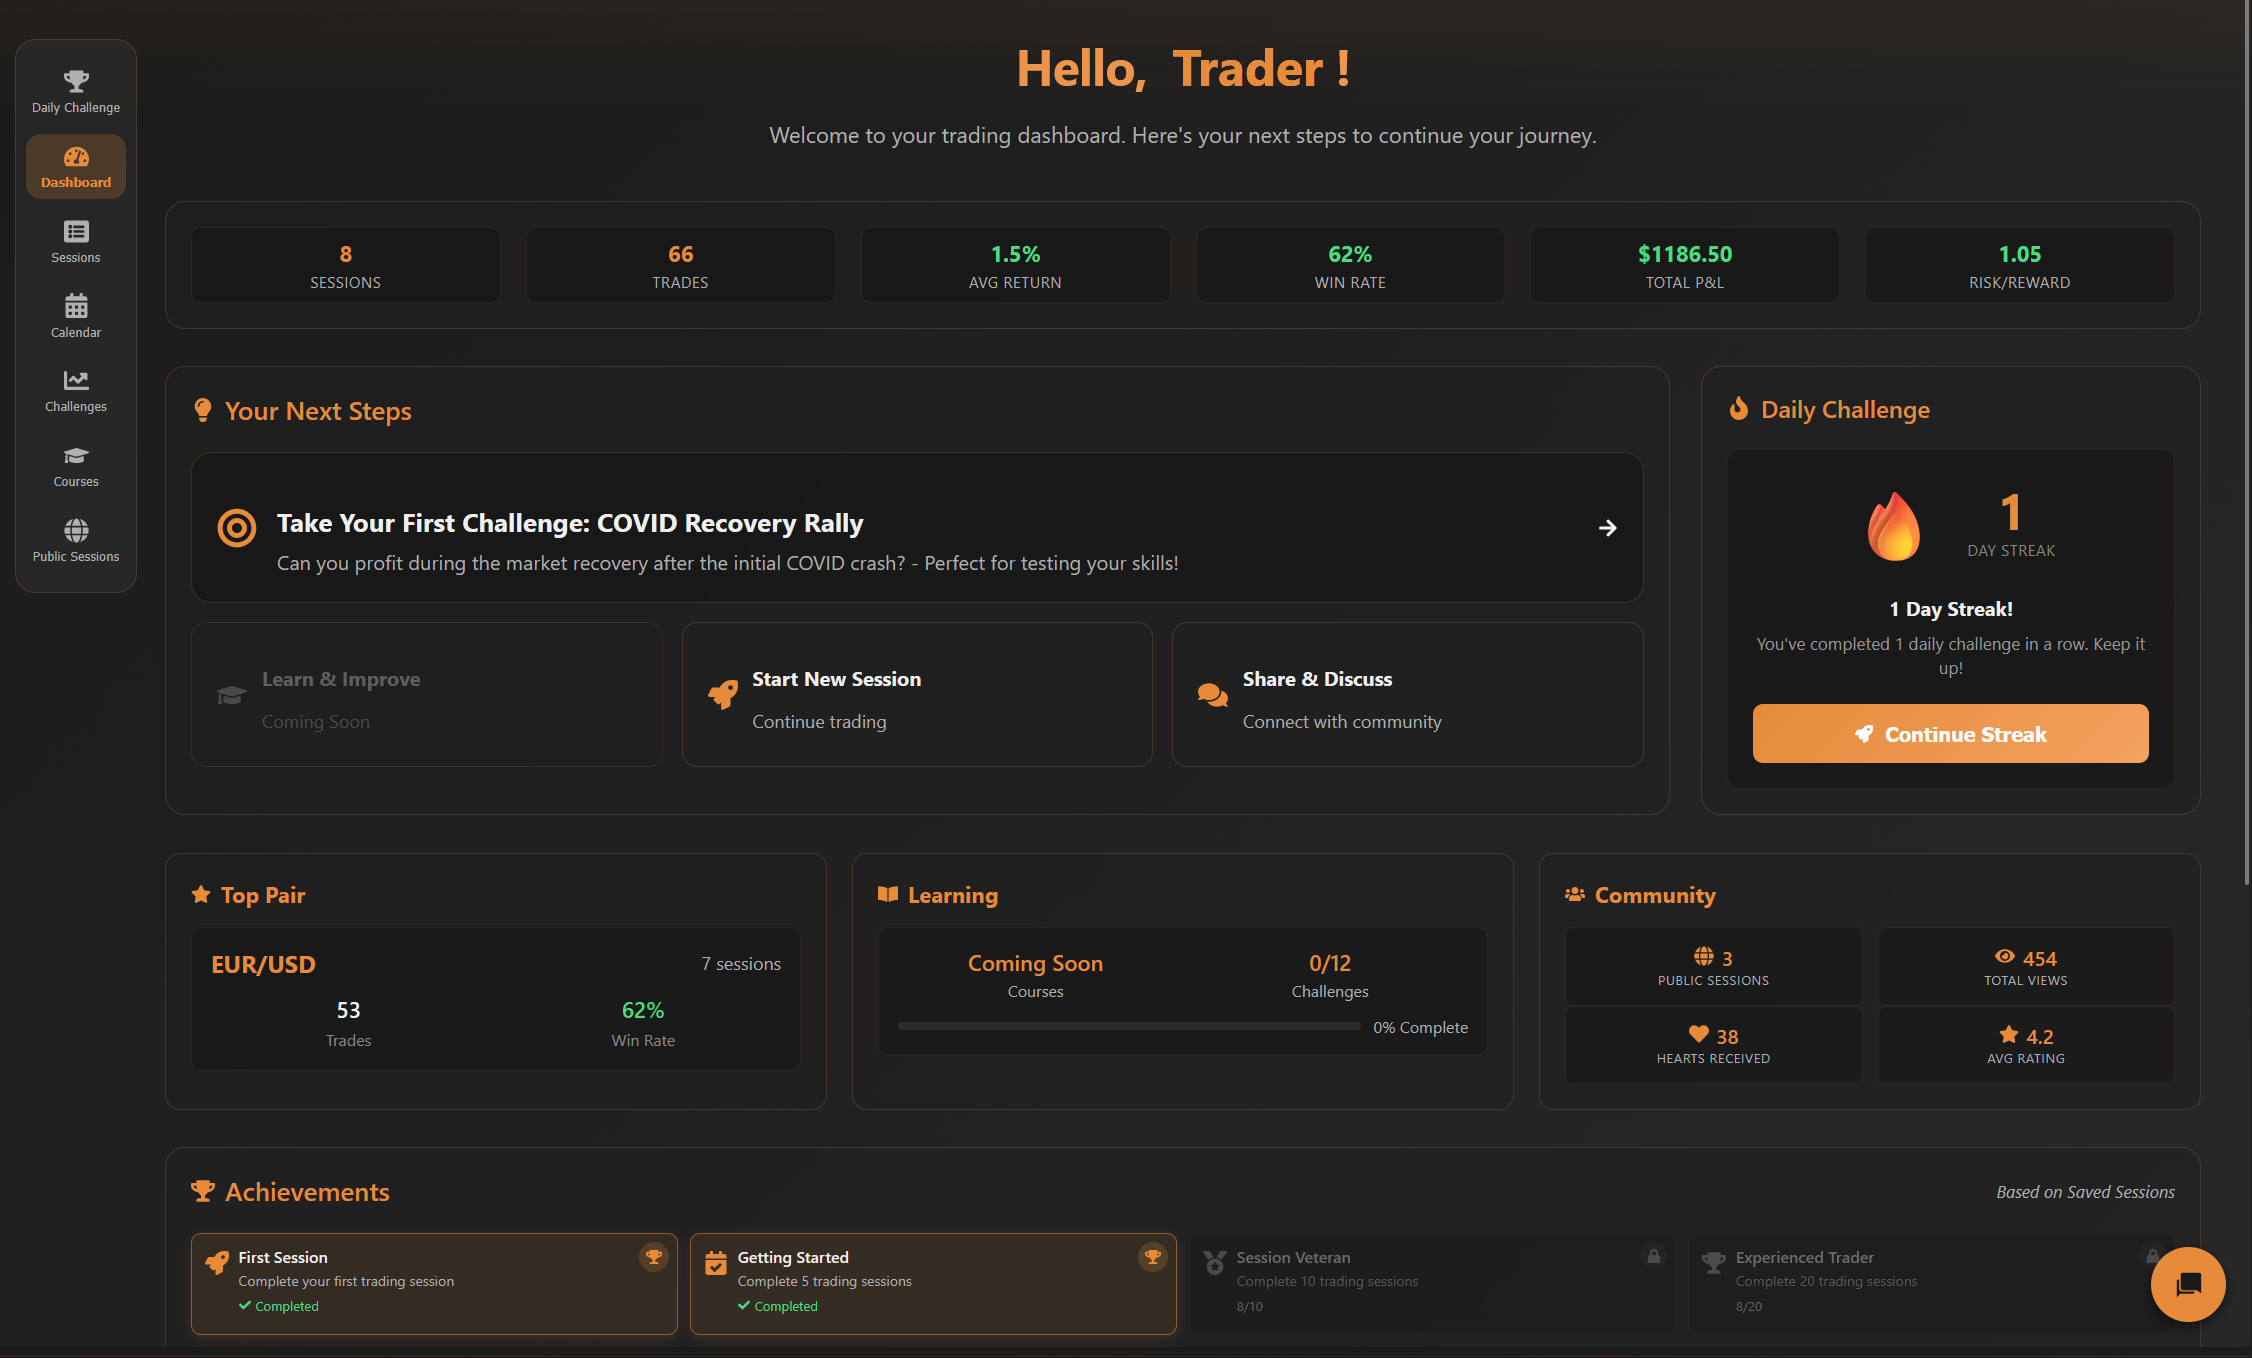Open the Calendar icon in sidebar

coord(76,306)
